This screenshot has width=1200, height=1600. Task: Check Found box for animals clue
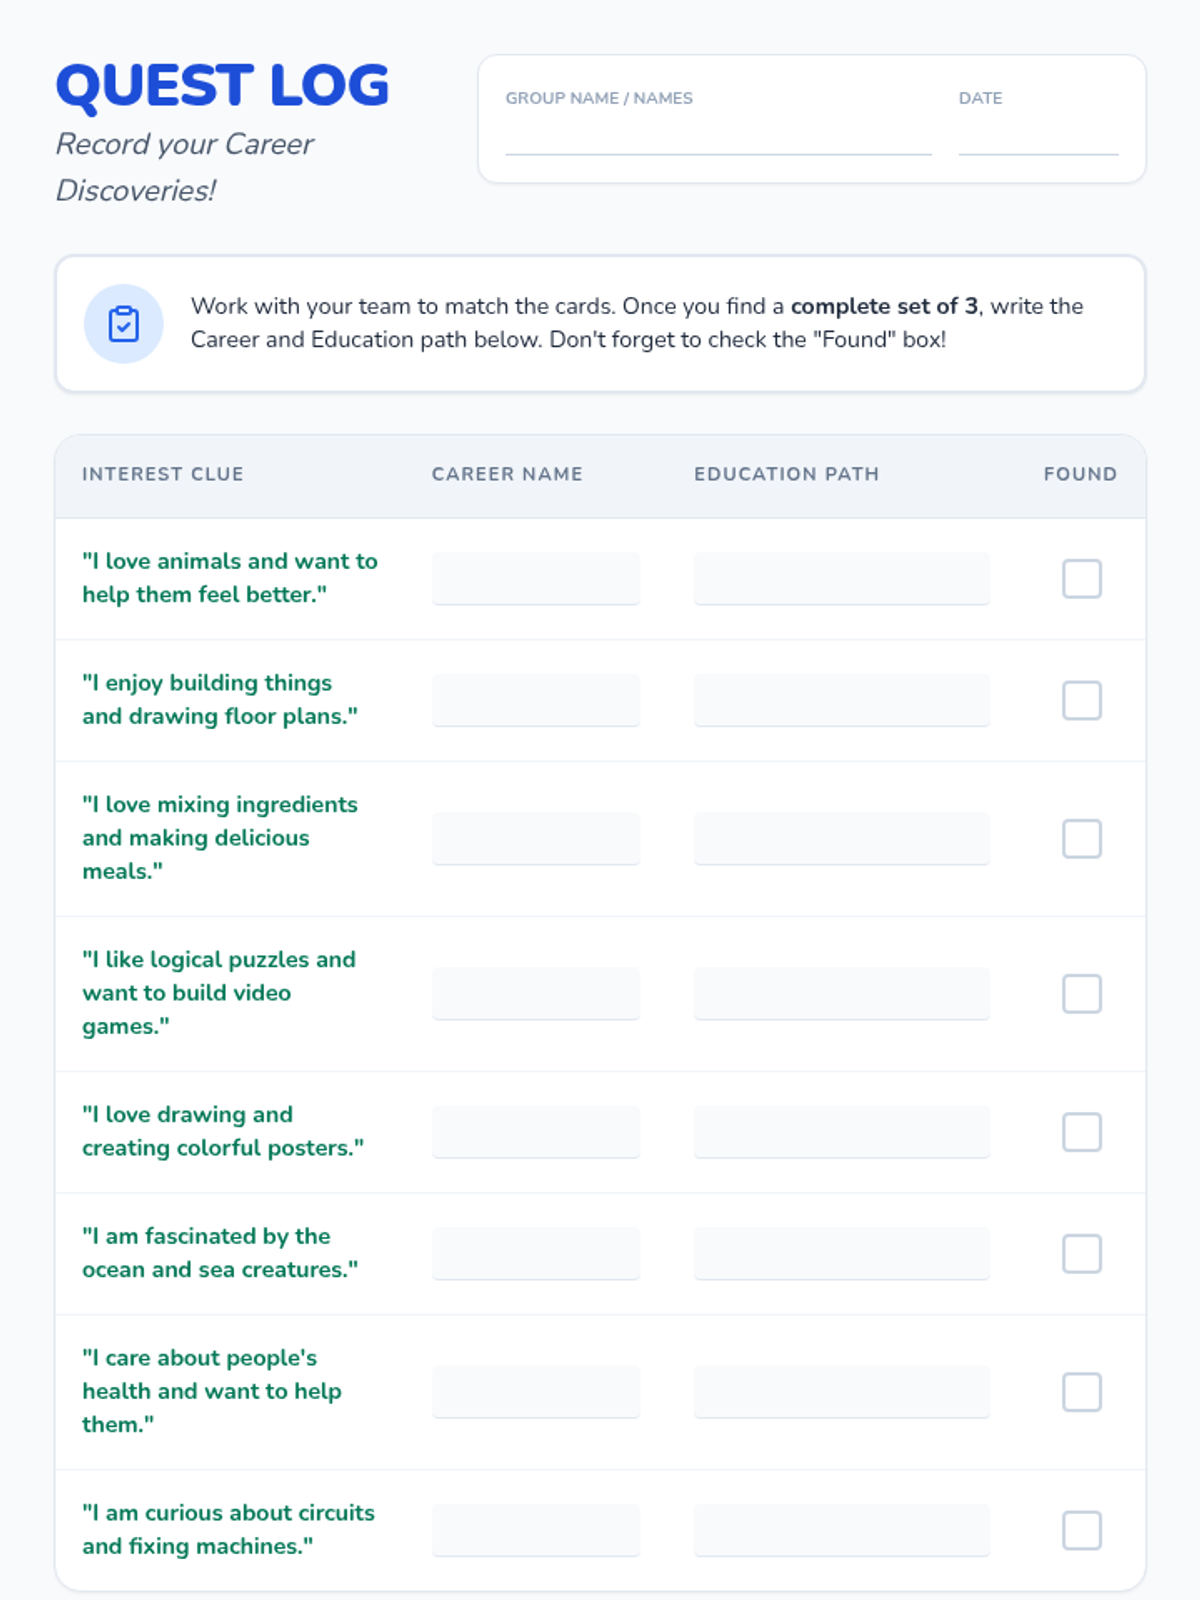(1081, 579)
